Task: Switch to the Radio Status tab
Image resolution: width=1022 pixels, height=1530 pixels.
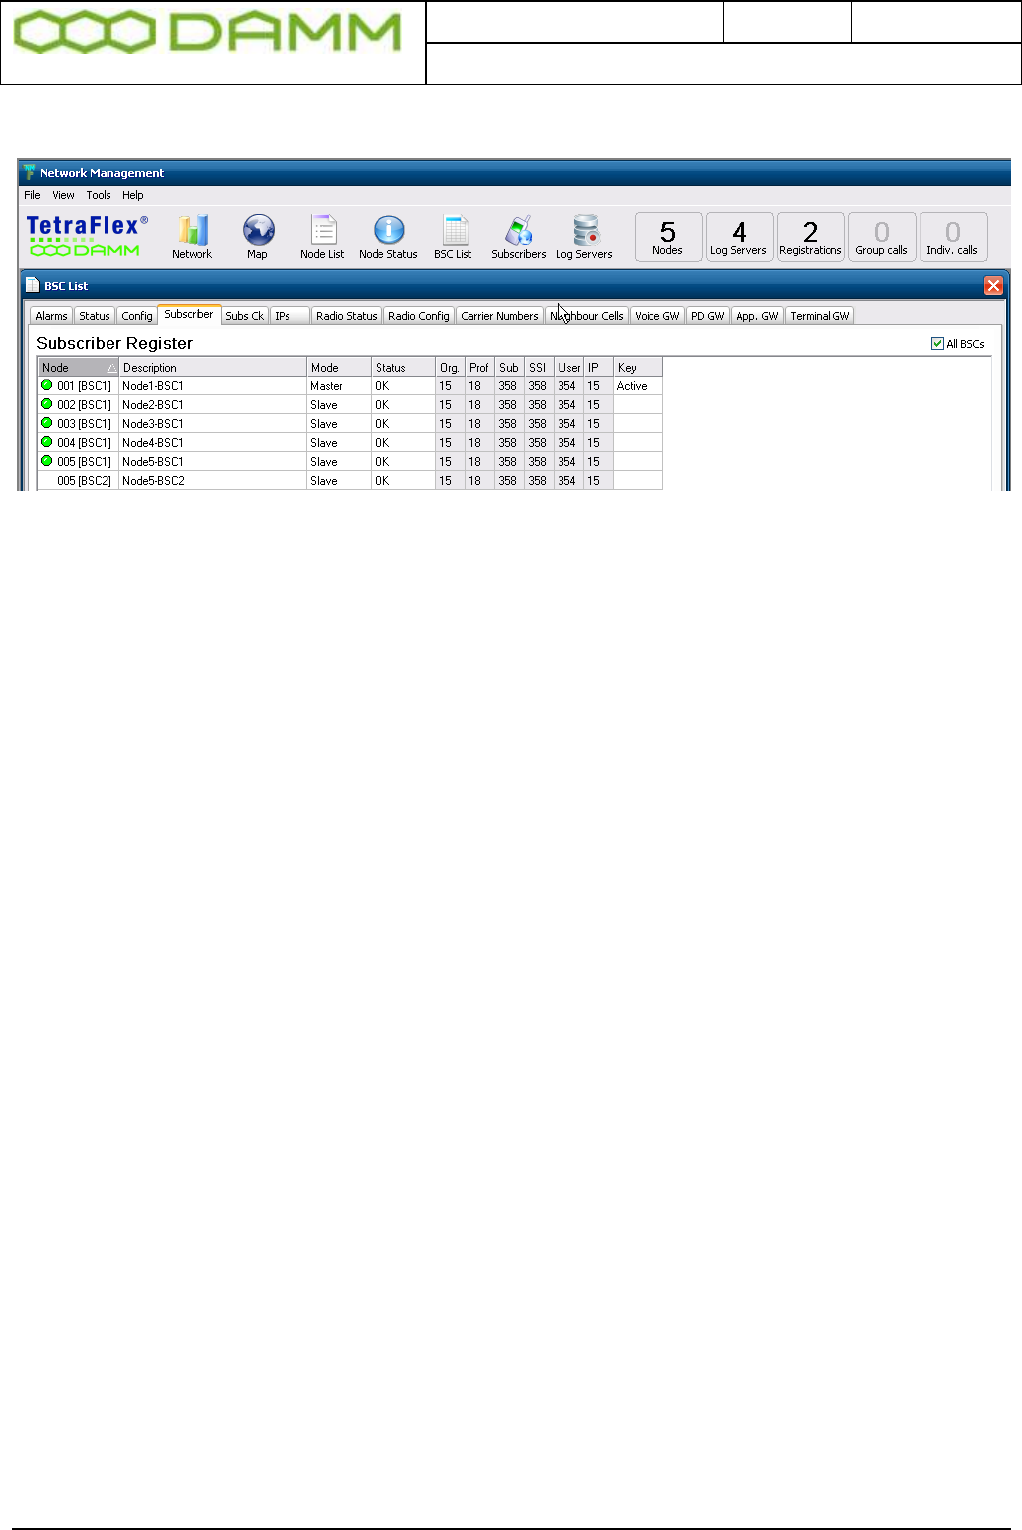Action: (346, 316)
